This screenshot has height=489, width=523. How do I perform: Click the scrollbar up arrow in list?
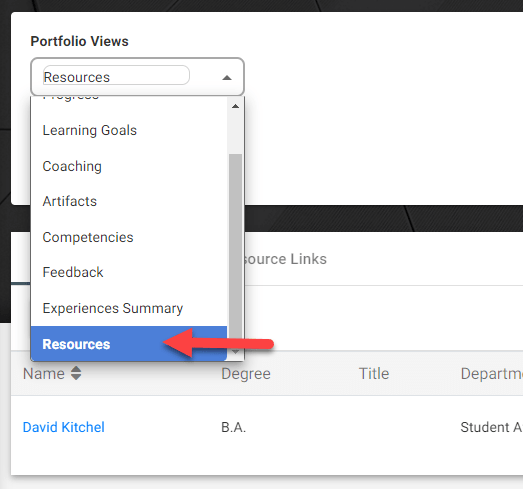click(x=235, y=106)
